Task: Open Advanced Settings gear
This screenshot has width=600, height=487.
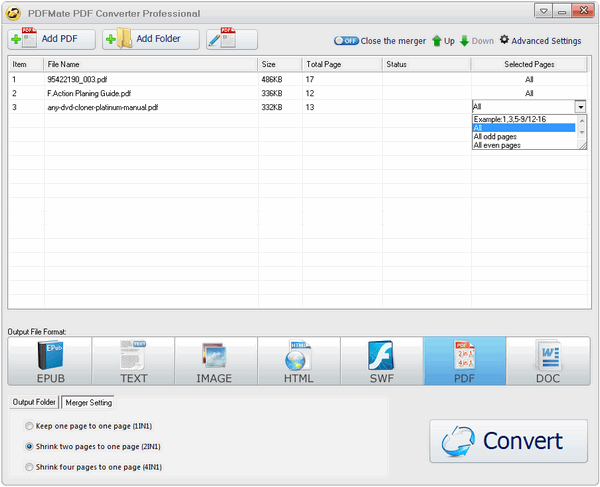Action: pyautogui.click(x=541, y=41)
